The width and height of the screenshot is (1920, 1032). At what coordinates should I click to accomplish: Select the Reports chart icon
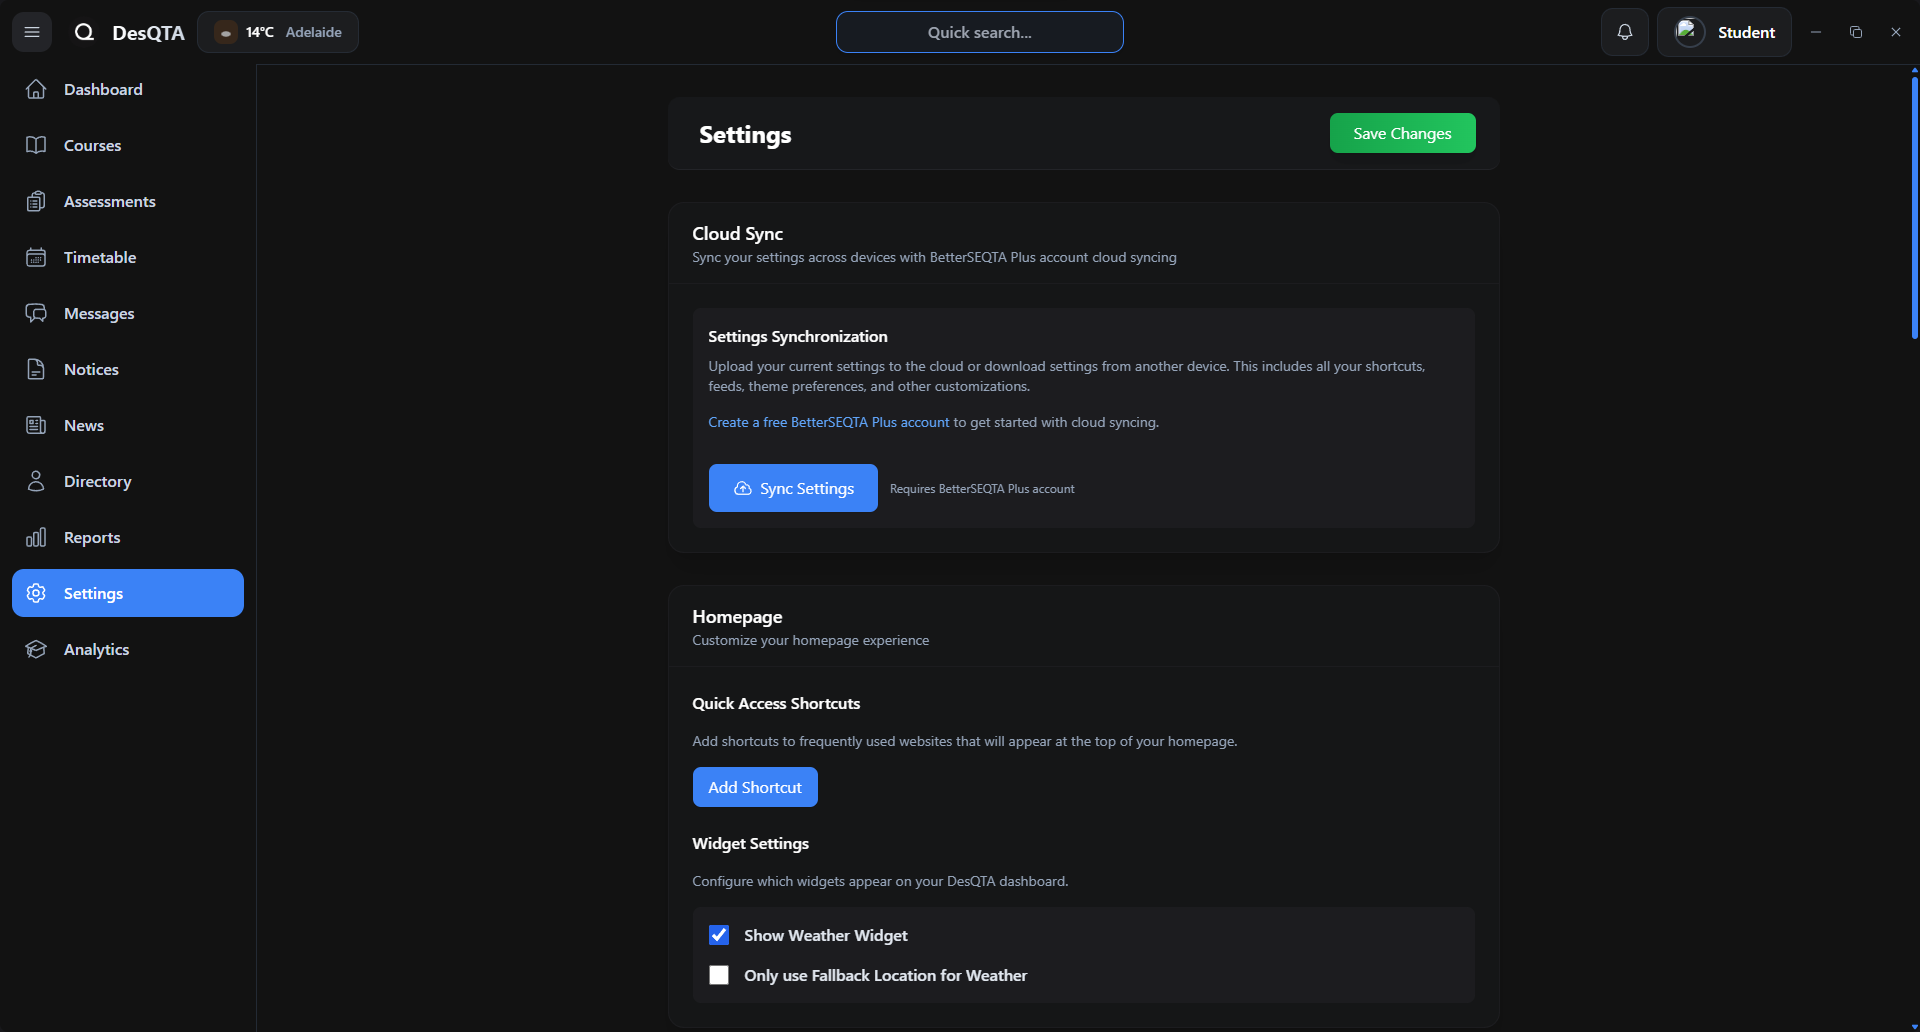tap(36, 537)
